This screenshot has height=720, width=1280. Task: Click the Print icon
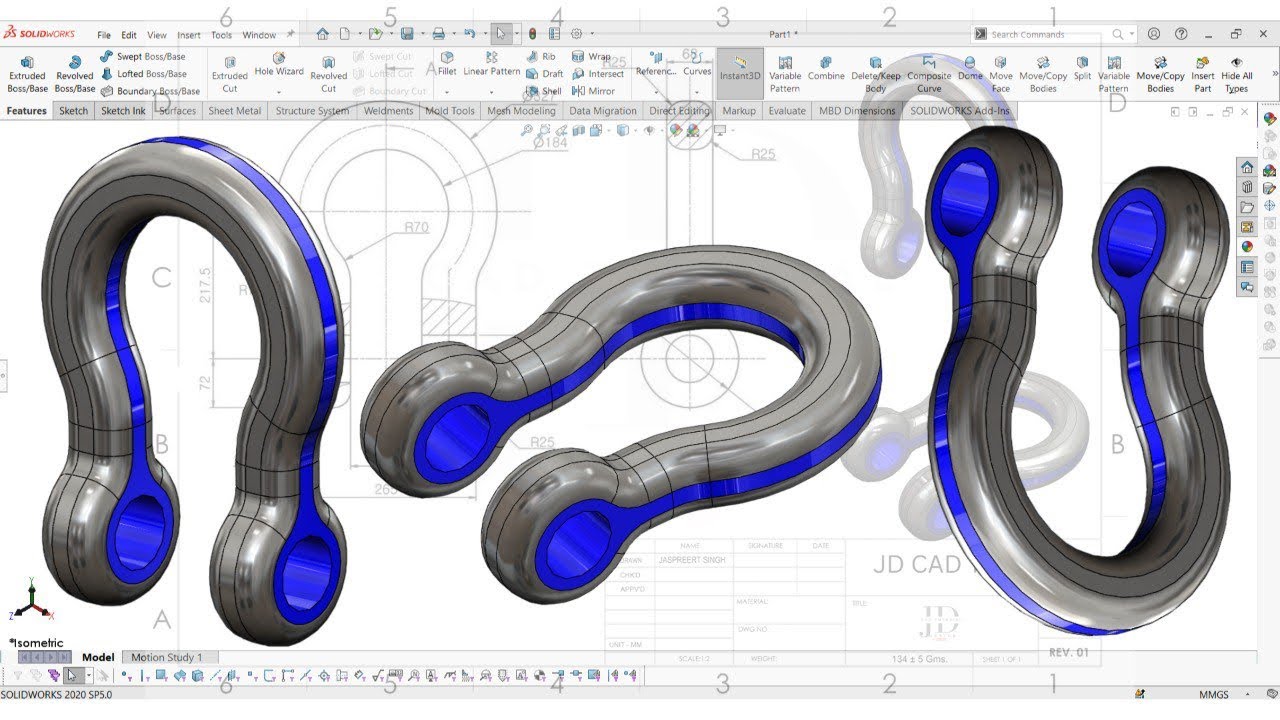click(438, 34)
